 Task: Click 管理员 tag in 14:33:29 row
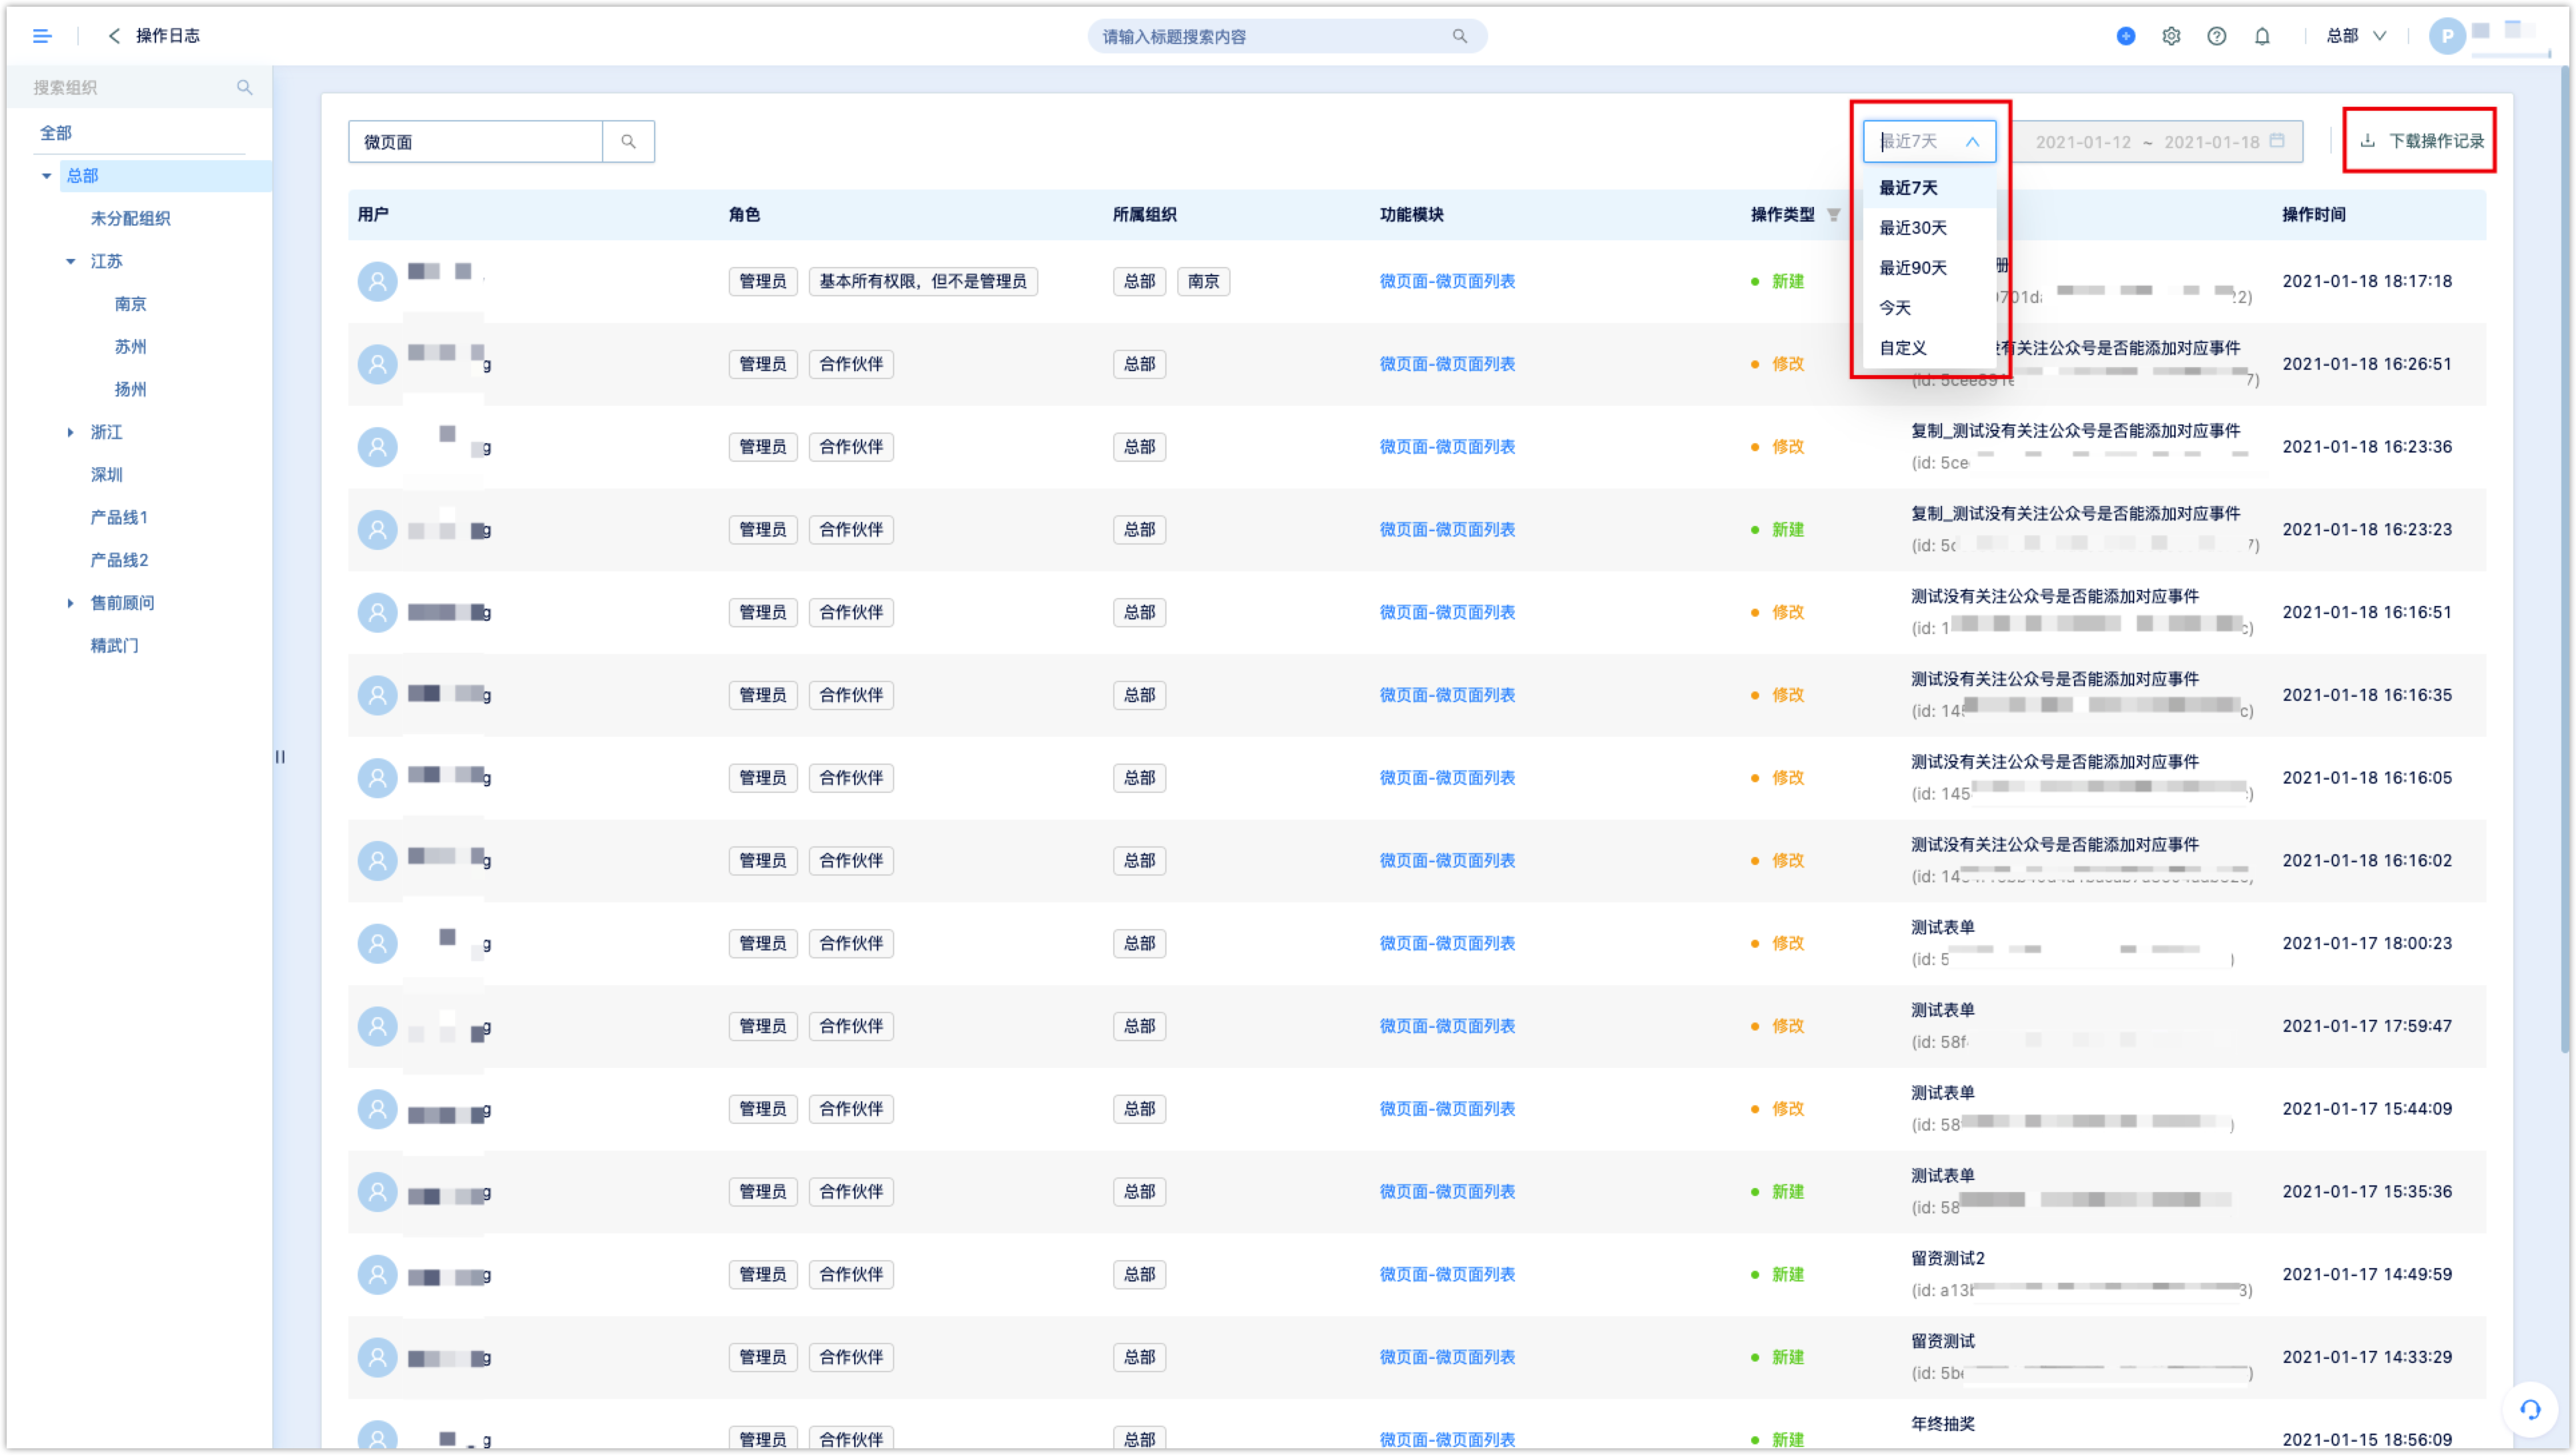pyautogui.click(x=762, y=1358)
